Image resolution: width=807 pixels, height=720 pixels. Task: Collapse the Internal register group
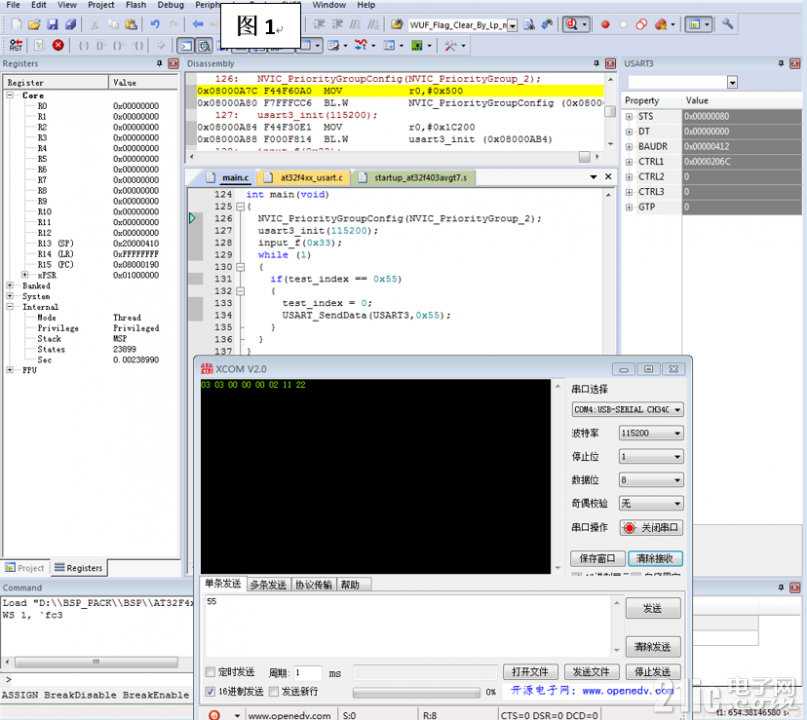click(x=10, y=307)
